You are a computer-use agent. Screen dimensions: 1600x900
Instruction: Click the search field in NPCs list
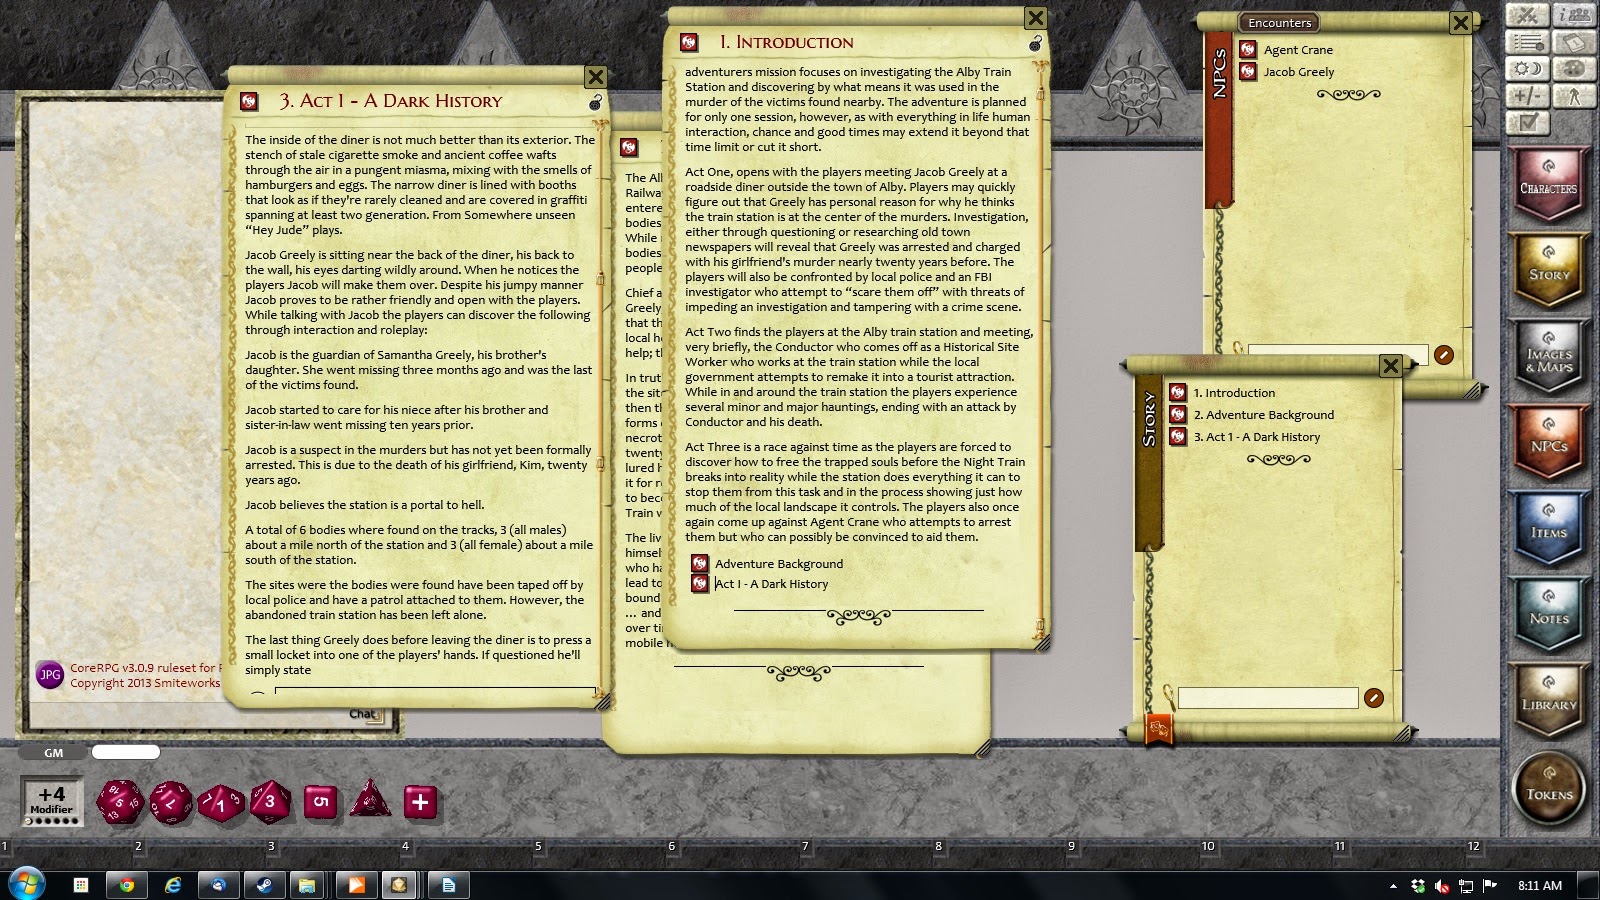pyautogui.click(x=1337, y=355)
